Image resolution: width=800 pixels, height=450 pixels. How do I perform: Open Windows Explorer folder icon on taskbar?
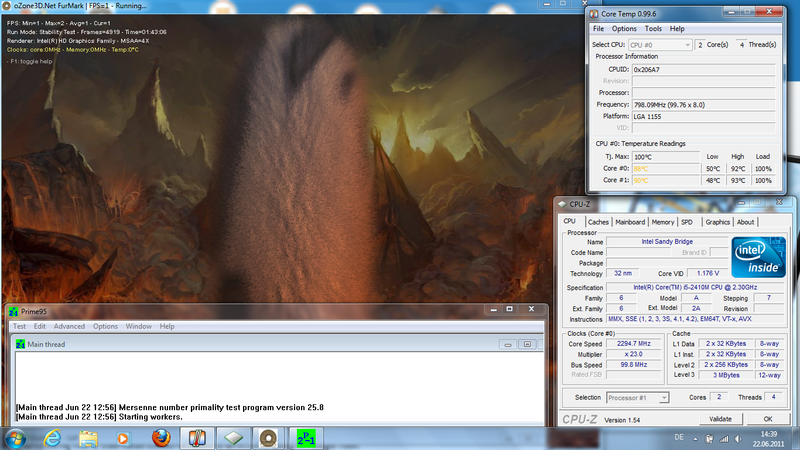88,438
